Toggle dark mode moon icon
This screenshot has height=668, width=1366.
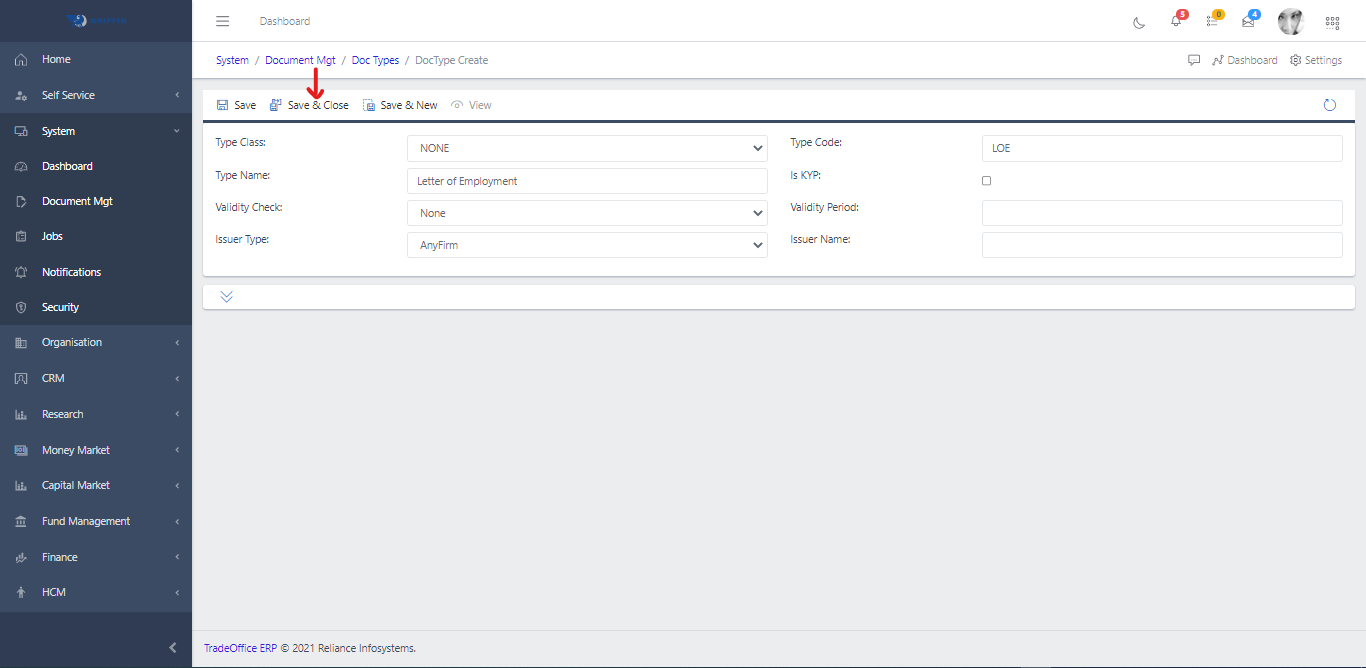[x=1139, y=22]
